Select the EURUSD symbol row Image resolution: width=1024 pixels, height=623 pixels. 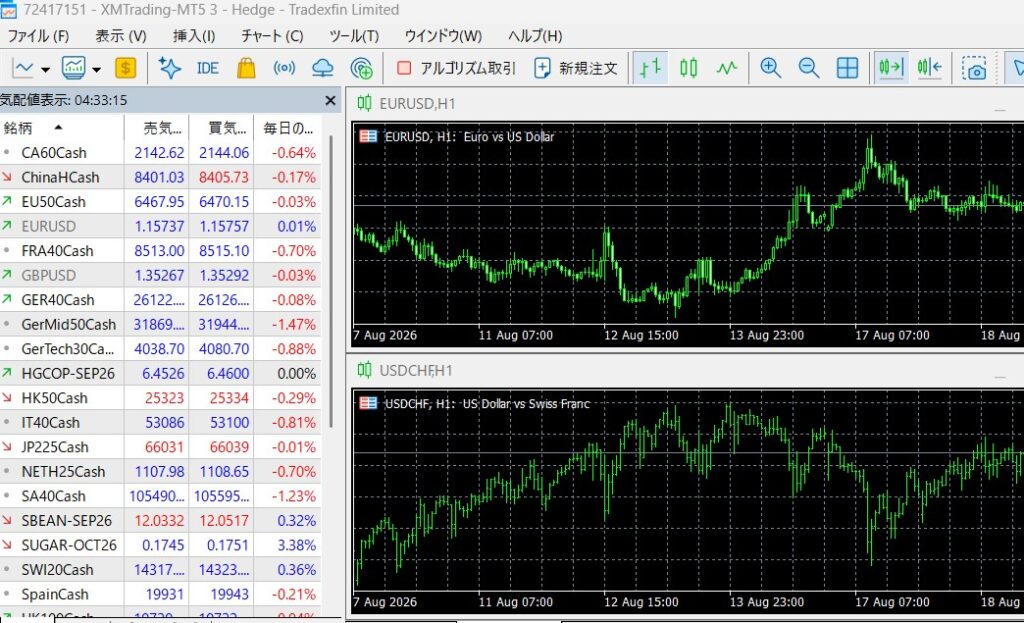pos(160,226)
